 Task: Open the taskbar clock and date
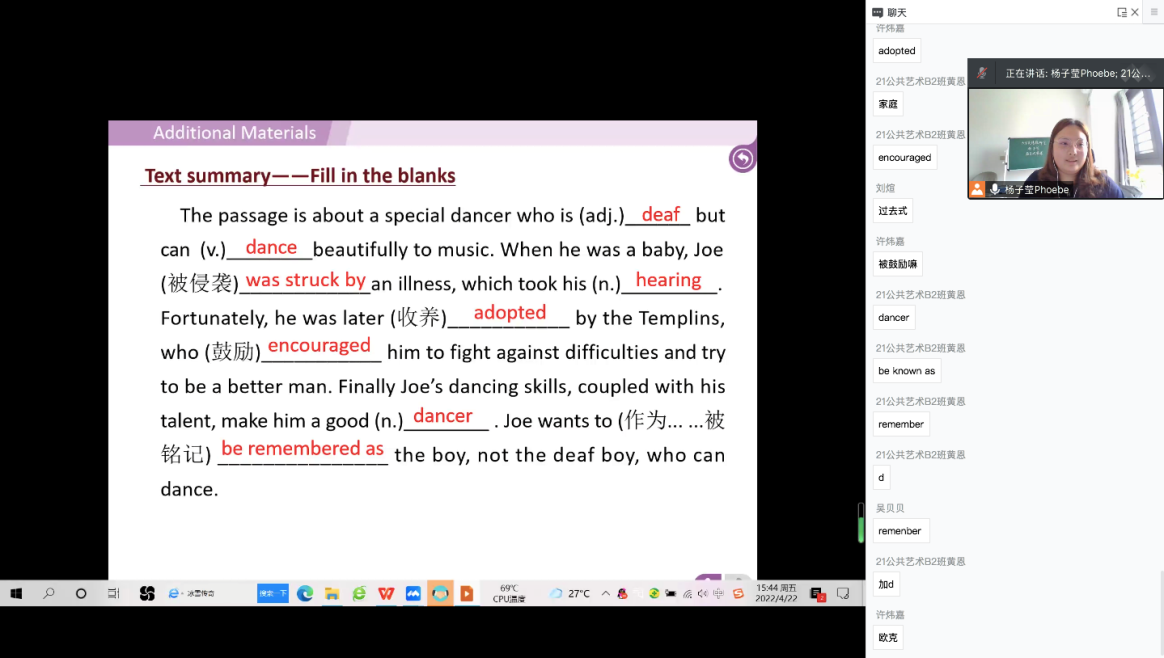pyautogui.click(x=777, y=593)
